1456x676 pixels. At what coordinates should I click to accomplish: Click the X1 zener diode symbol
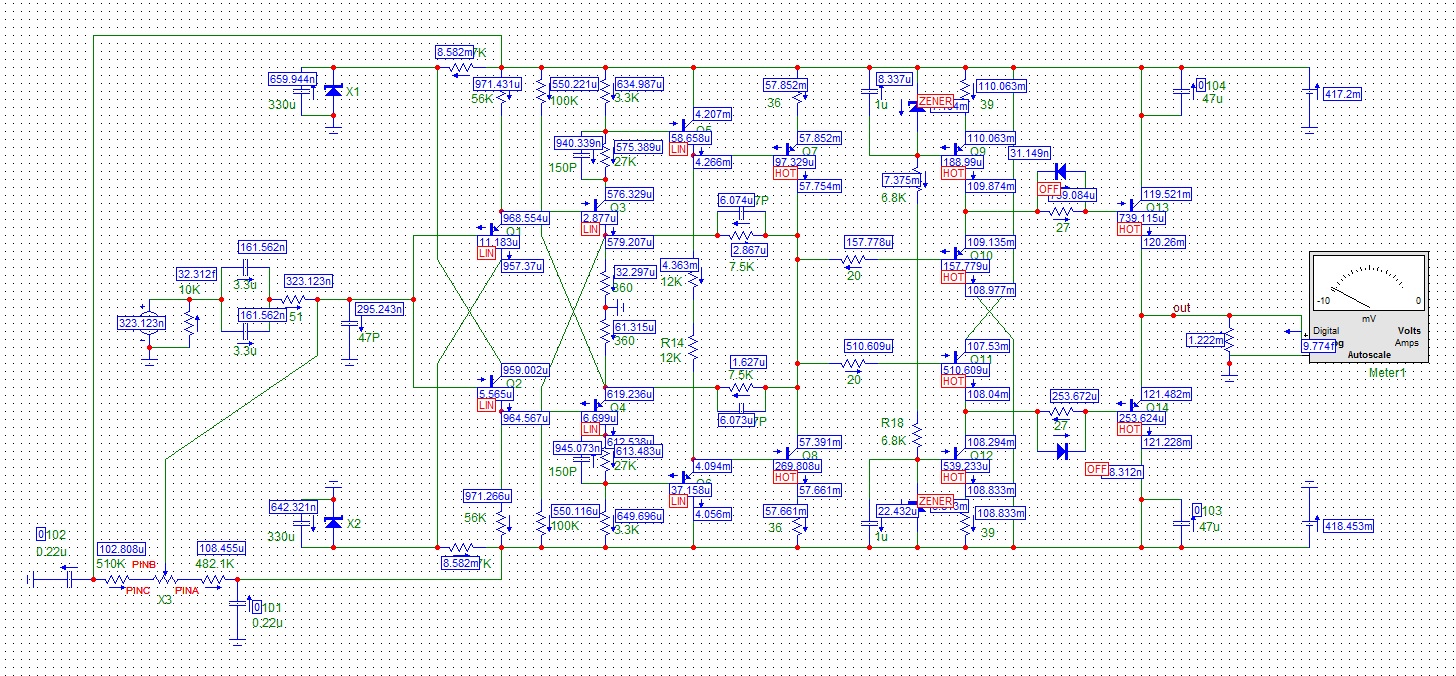(333, 91)
